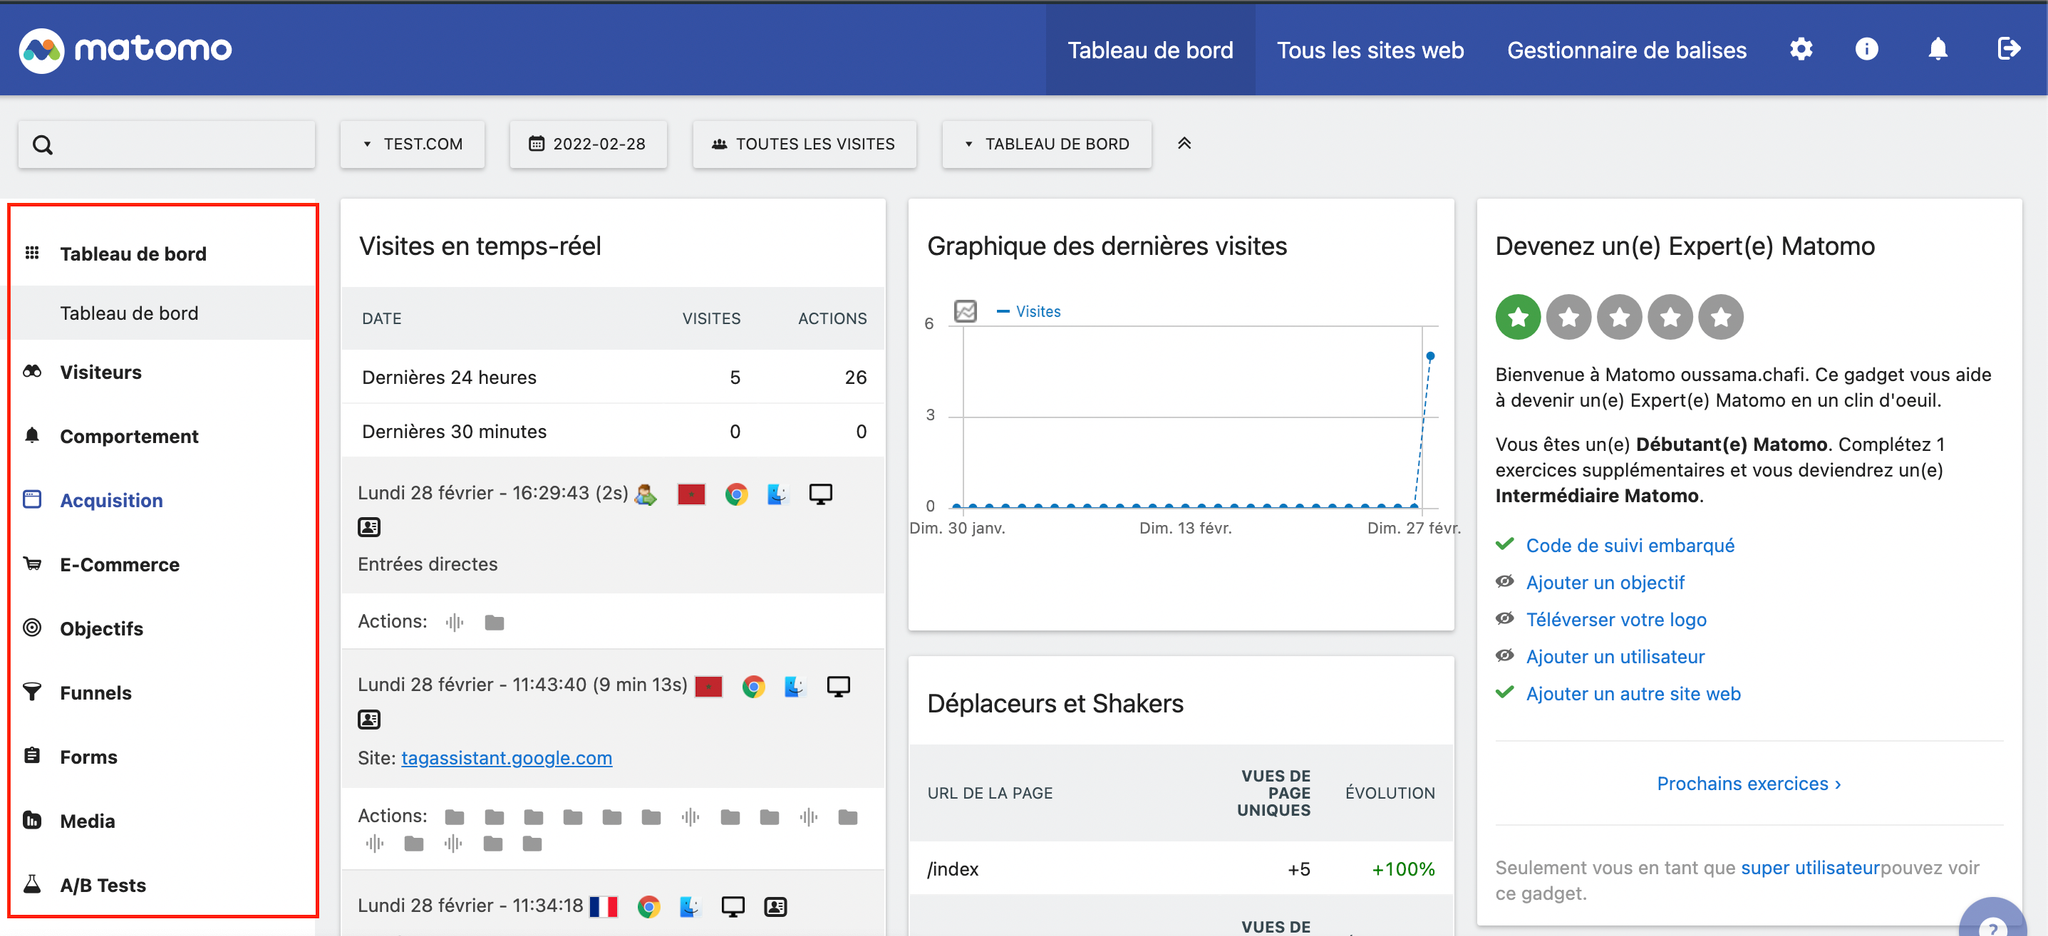Click the first green expert star

[x=1518, y=317]
